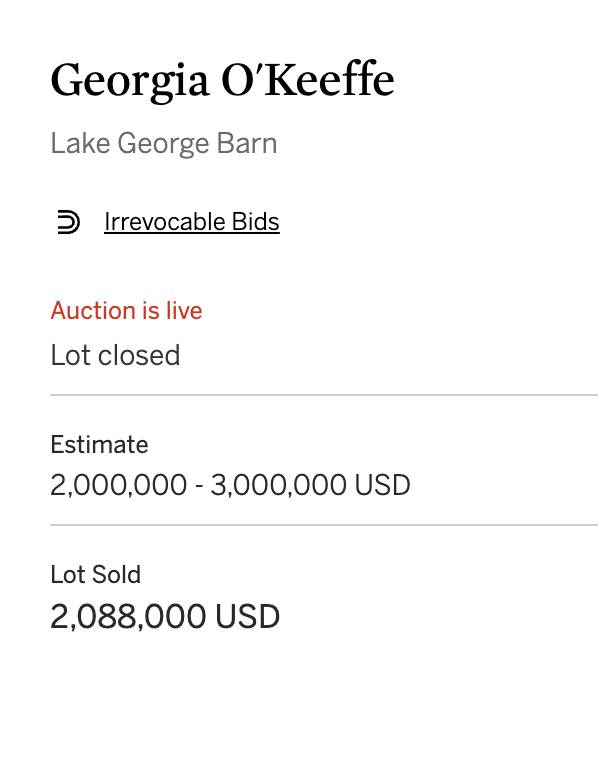Select the Lot closed status text
598x766 pixels.
pos(115,355)
